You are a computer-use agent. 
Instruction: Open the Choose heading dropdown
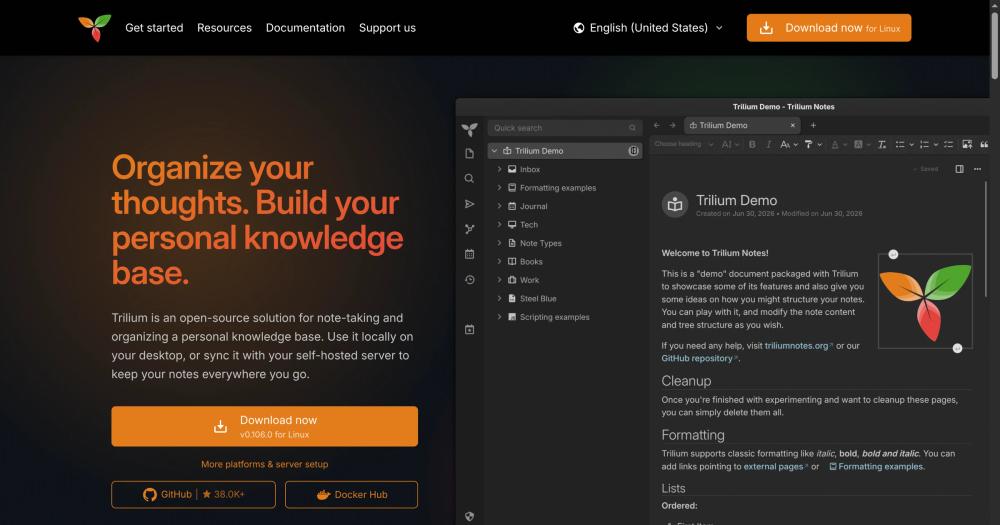click(684, 144)
